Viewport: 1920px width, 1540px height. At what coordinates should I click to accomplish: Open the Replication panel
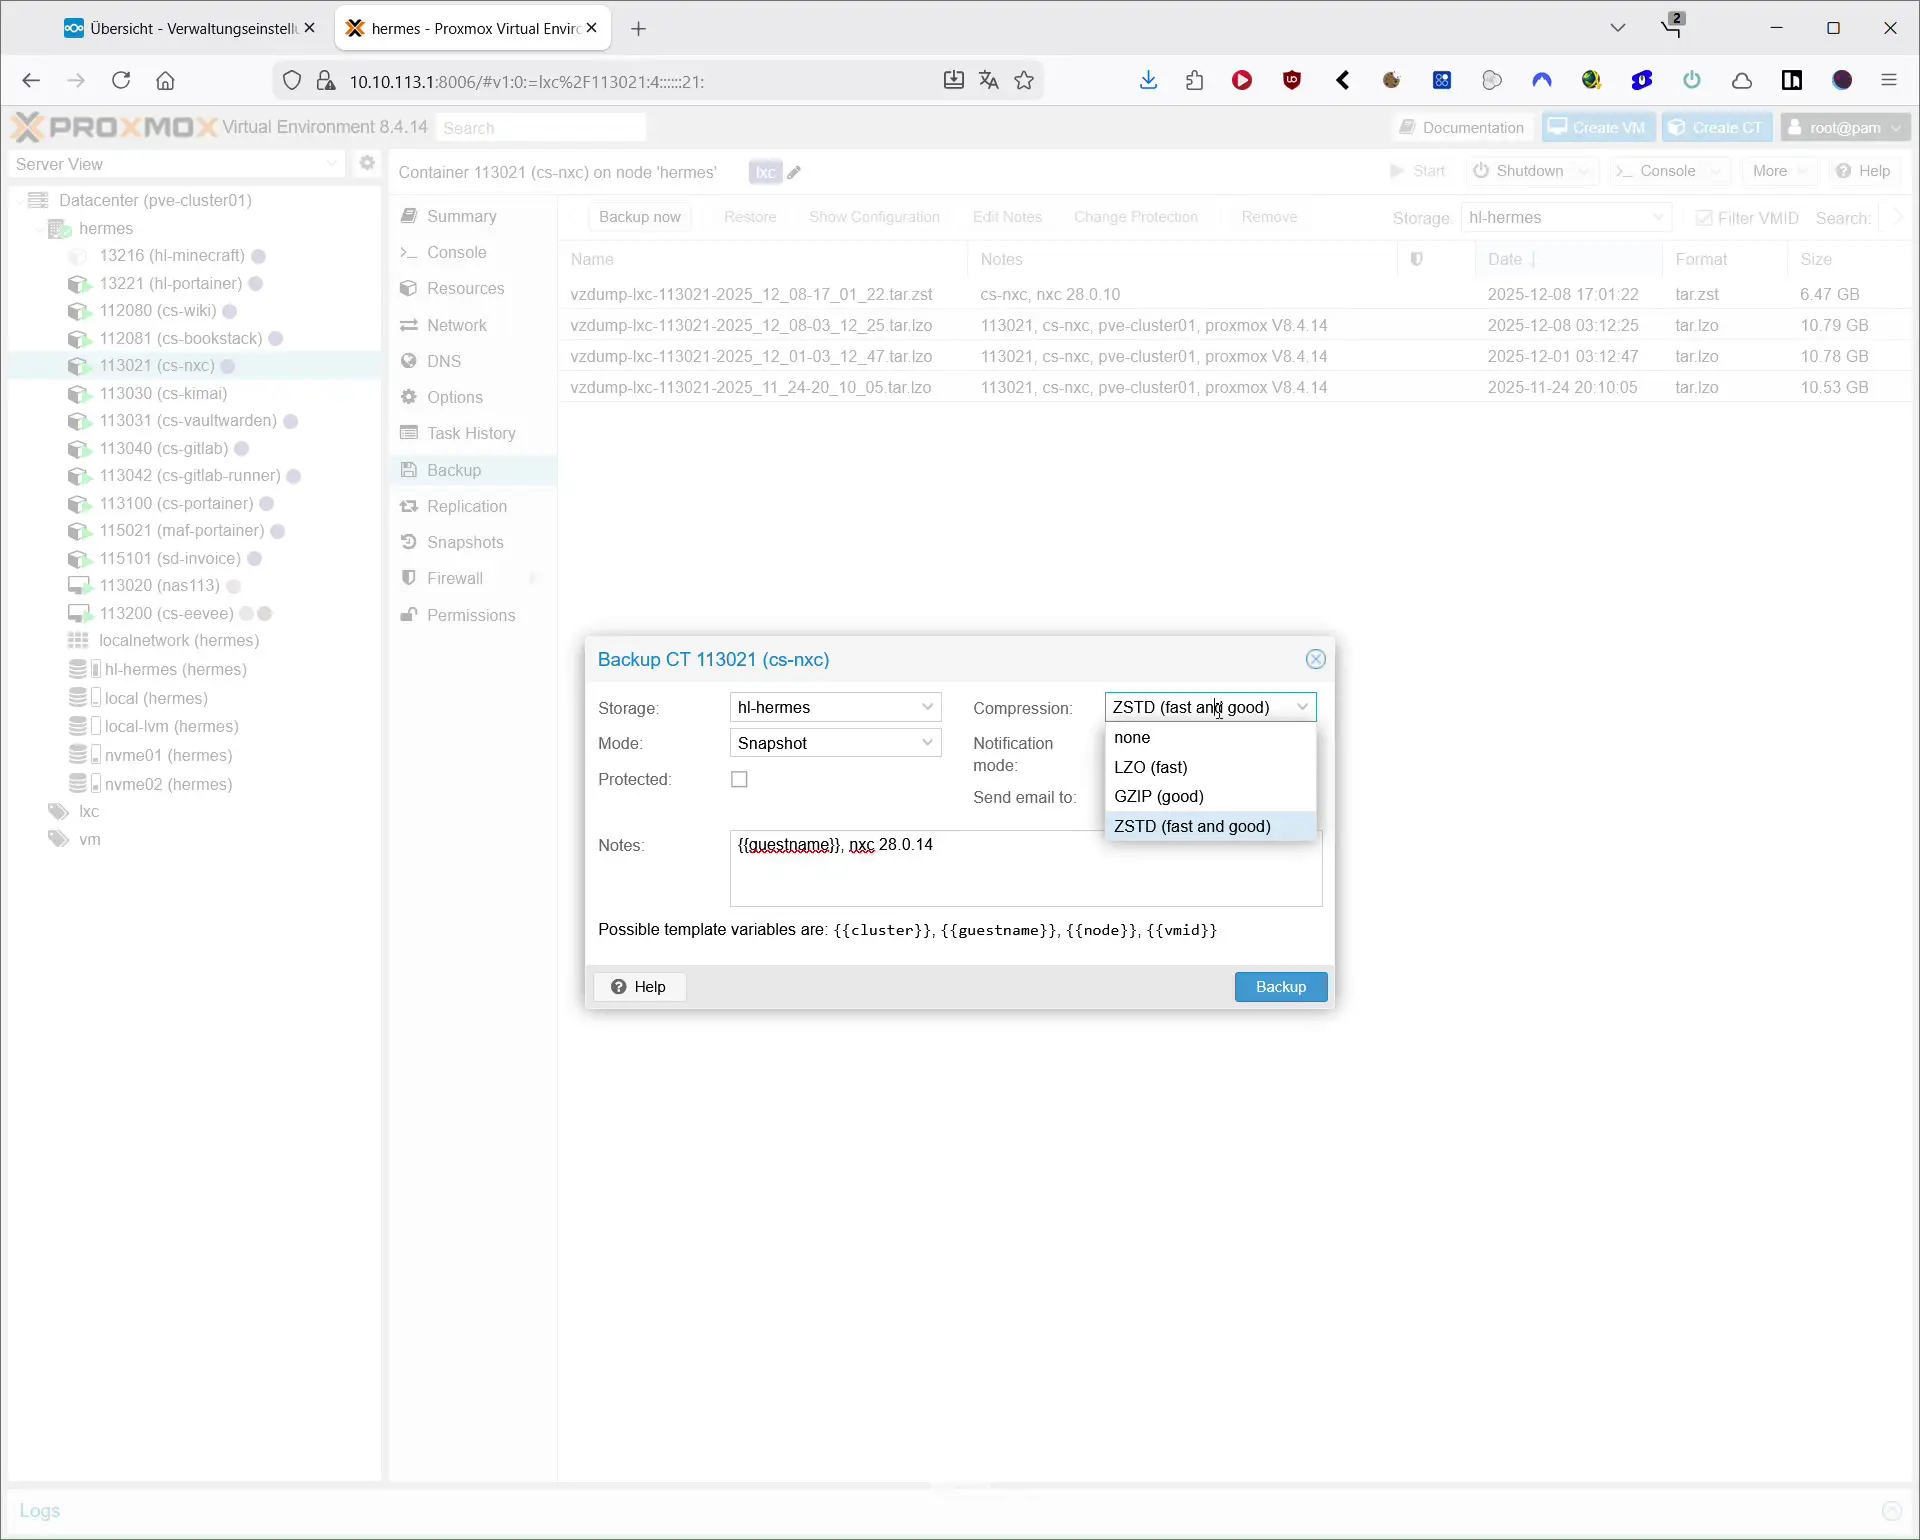click(x=467, y=506)
